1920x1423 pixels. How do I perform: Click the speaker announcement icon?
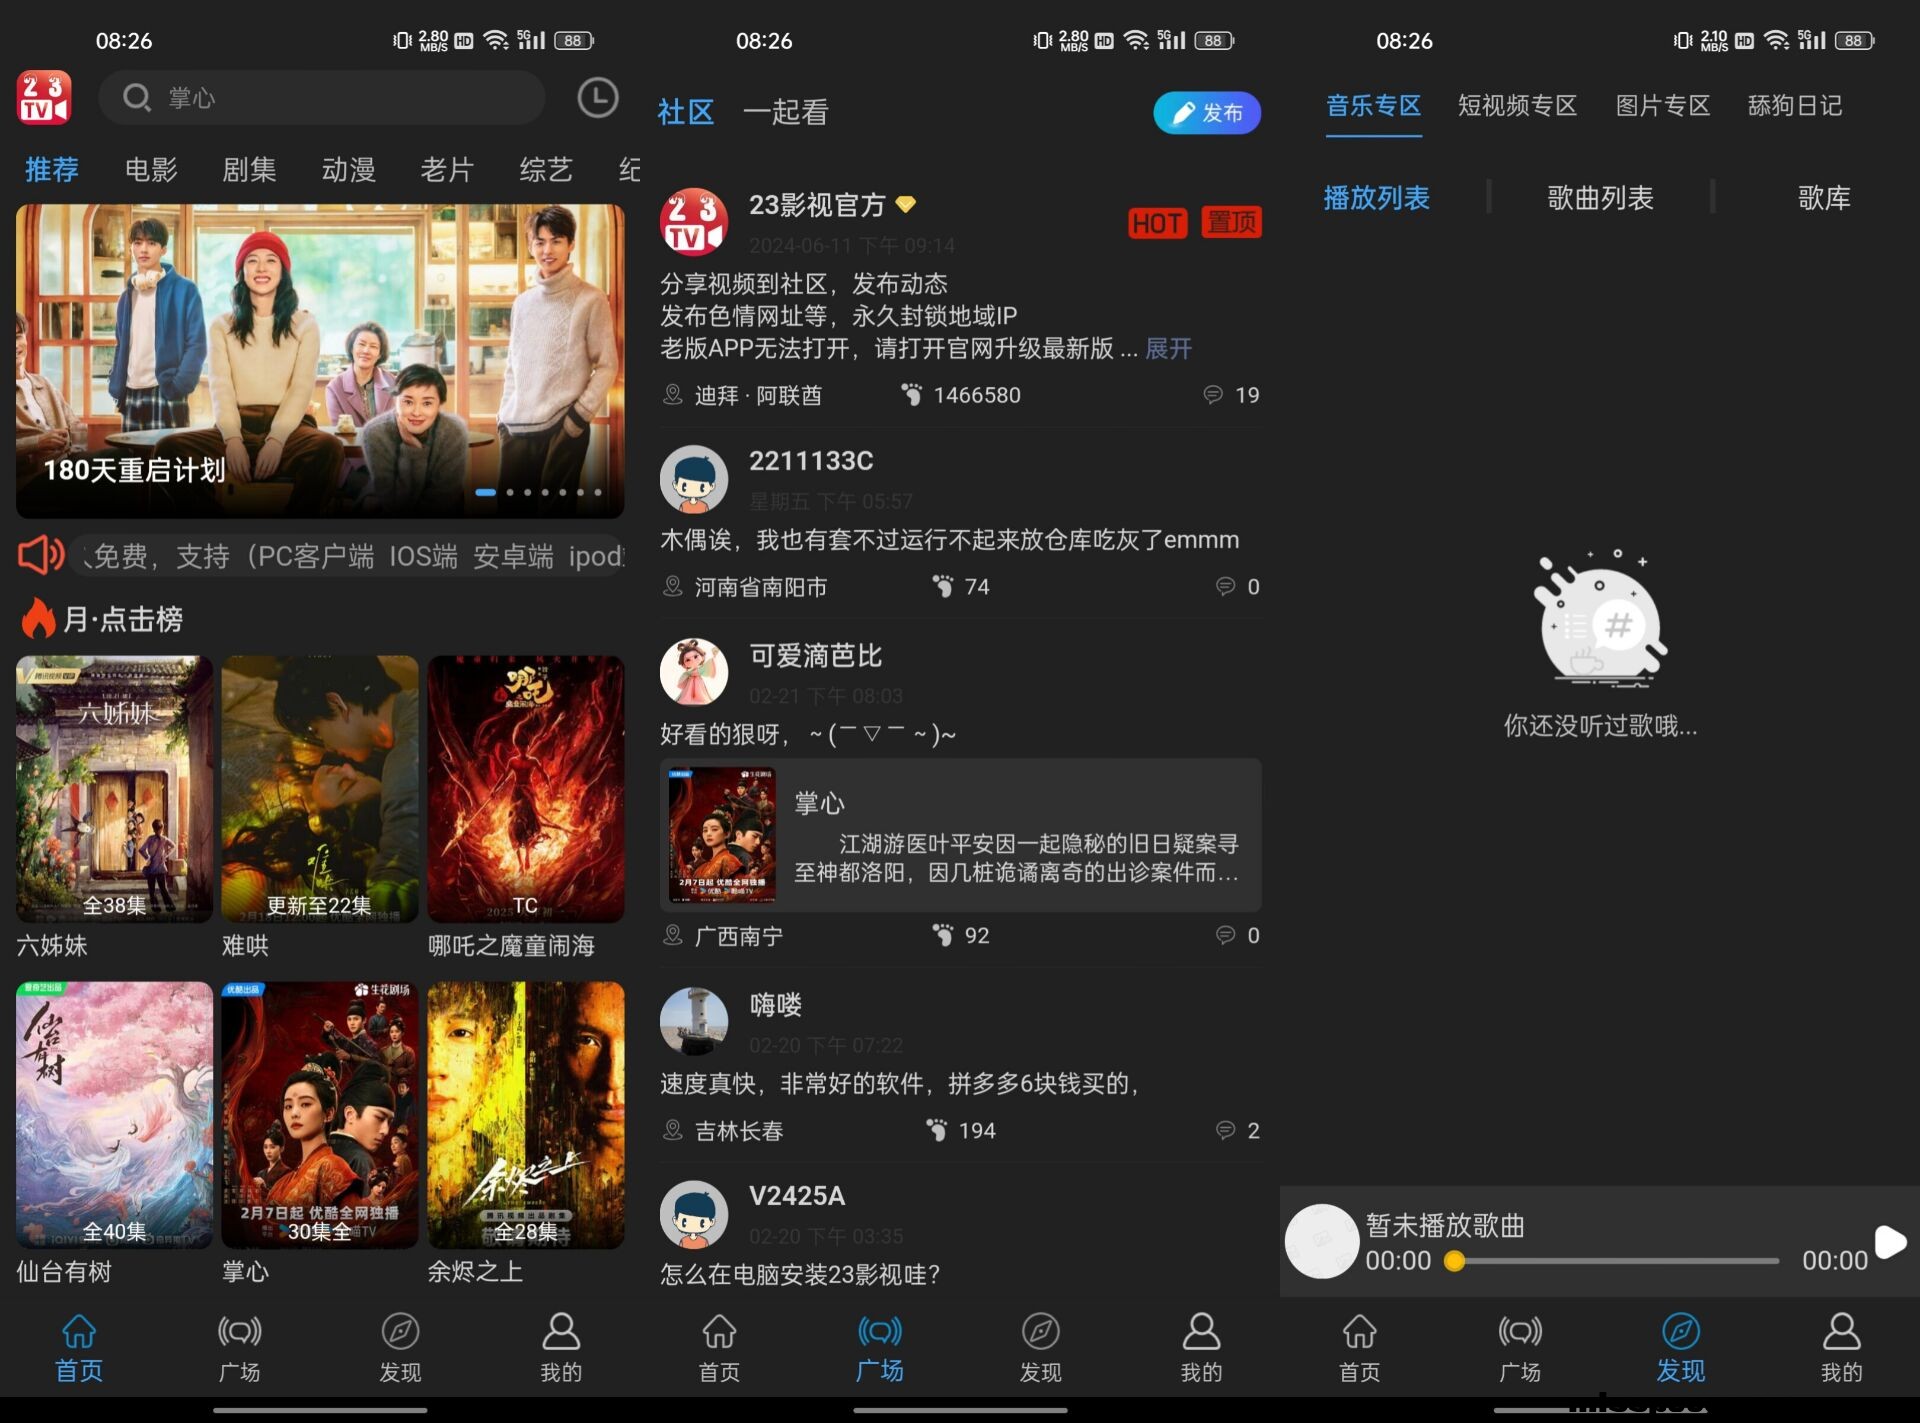pos(41,555)
